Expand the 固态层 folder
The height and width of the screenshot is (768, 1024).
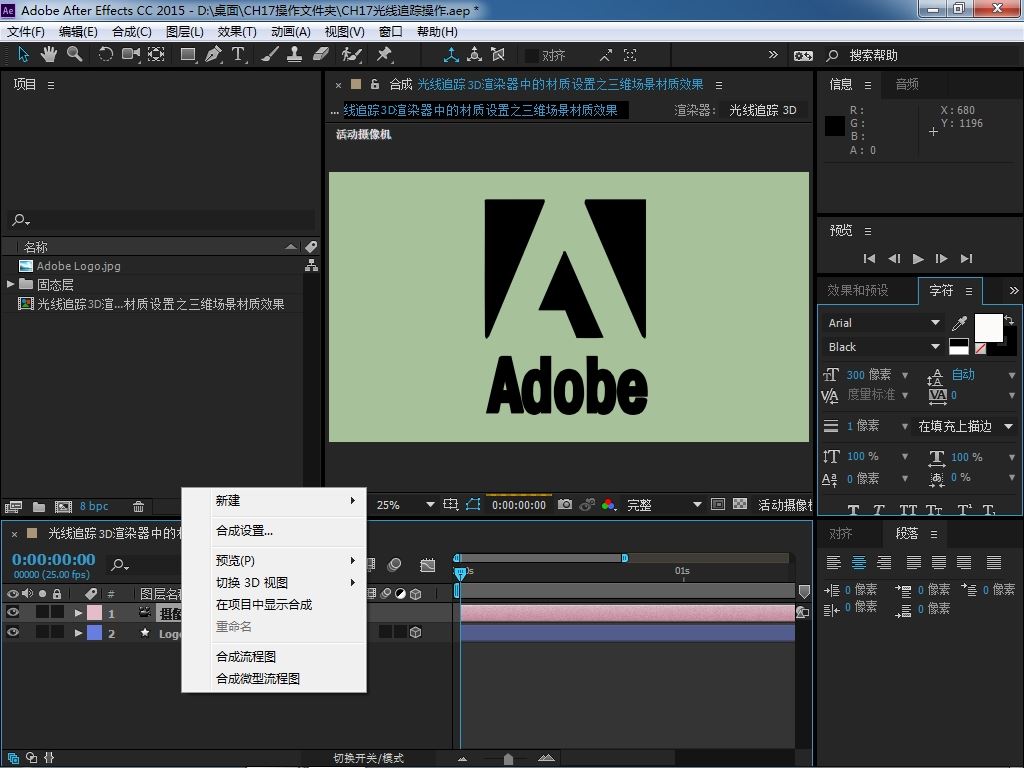click(10, 284)
